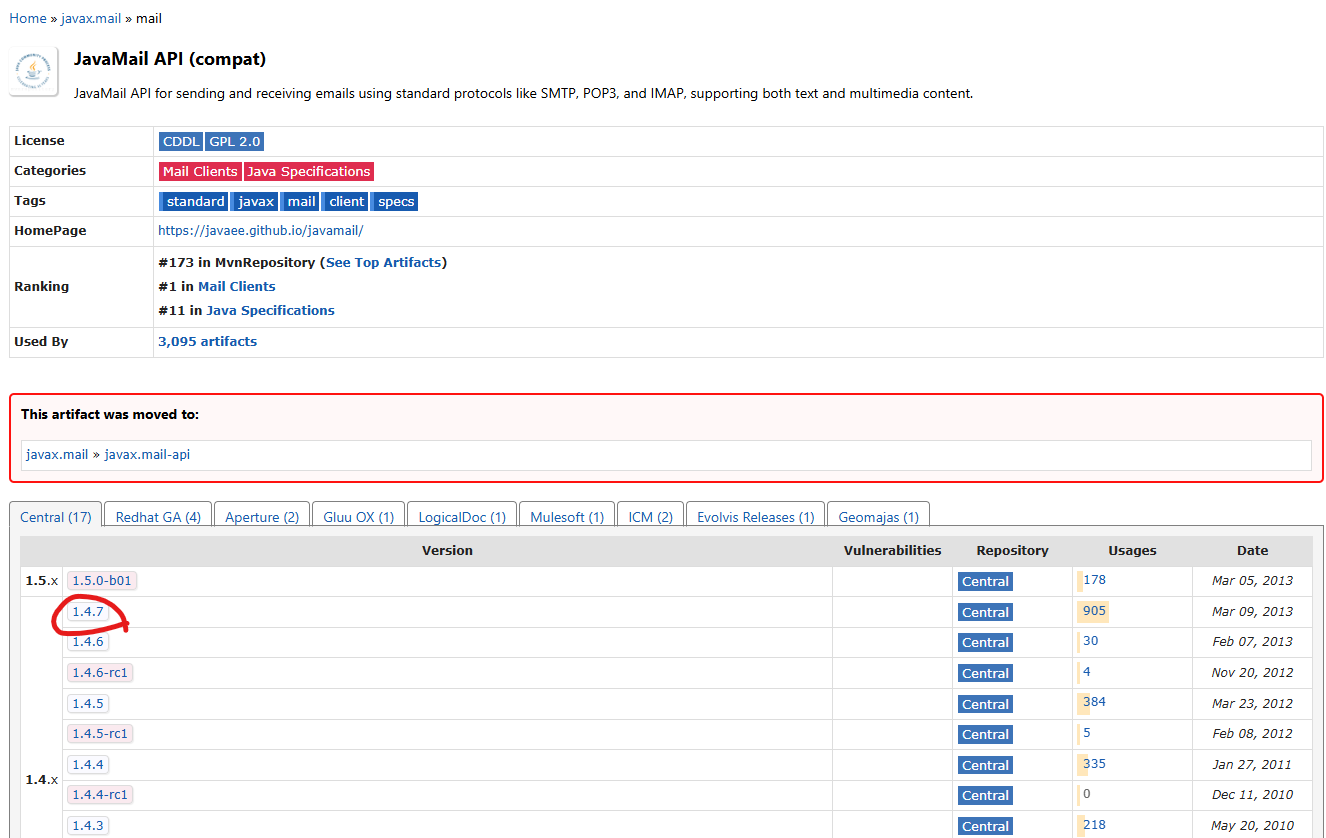Open the 3,095 artifacts link

(x=207, y=341)
